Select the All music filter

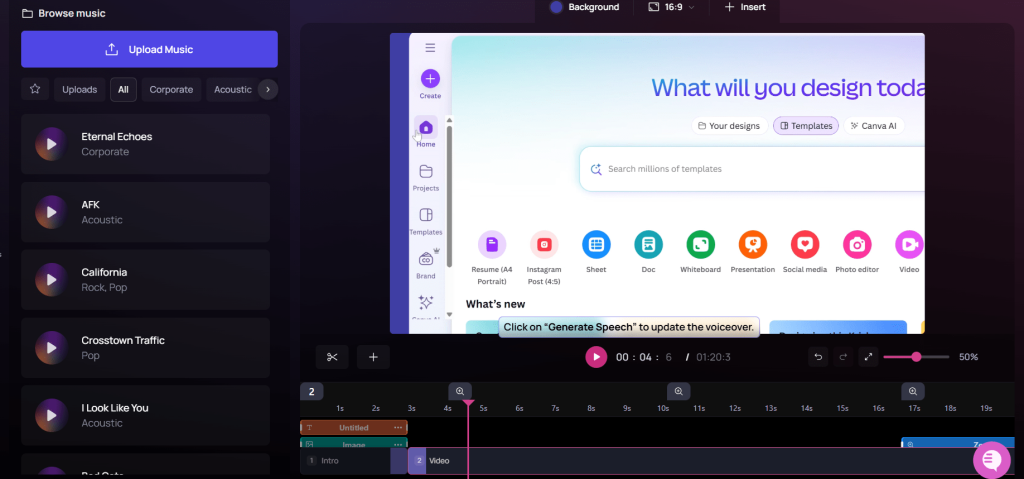pos(123,90)
